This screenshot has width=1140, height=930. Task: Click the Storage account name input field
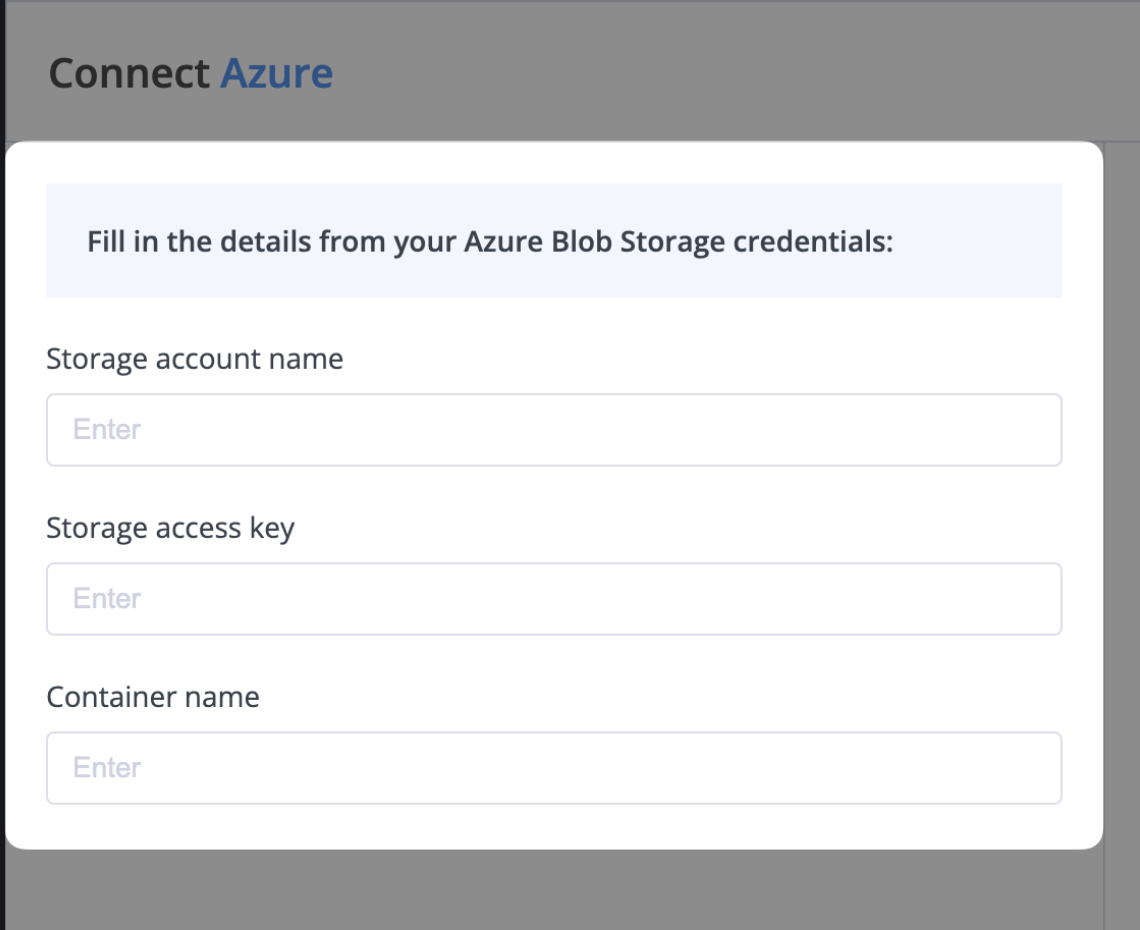coord(554,430)
